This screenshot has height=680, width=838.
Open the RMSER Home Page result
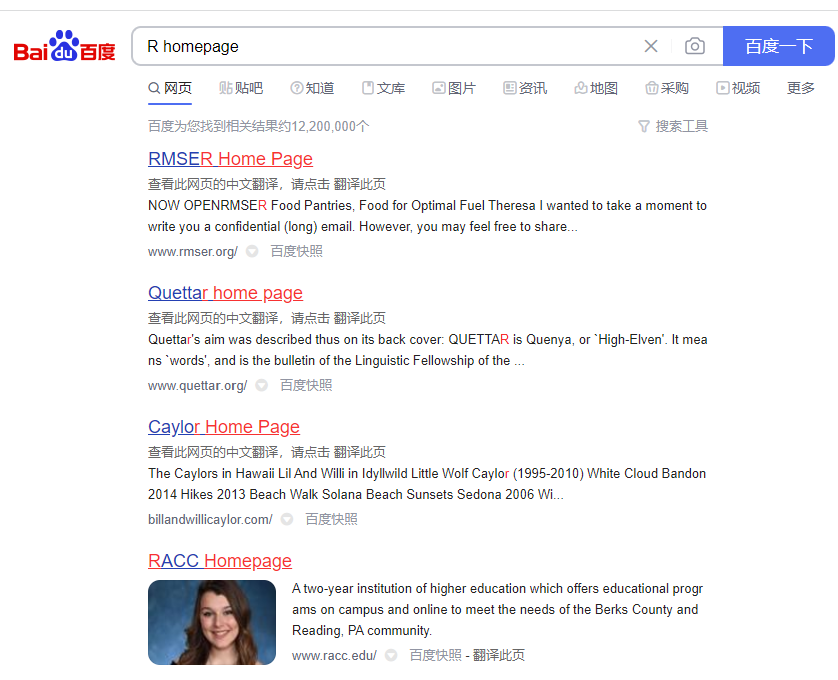click(x=230, y=159)
